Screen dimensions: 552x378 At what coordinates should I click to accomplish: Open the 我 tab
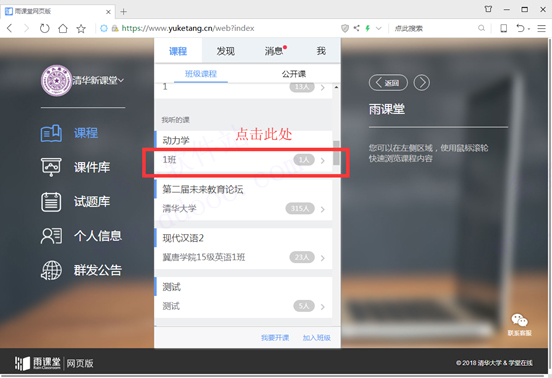tap(321, 51)
